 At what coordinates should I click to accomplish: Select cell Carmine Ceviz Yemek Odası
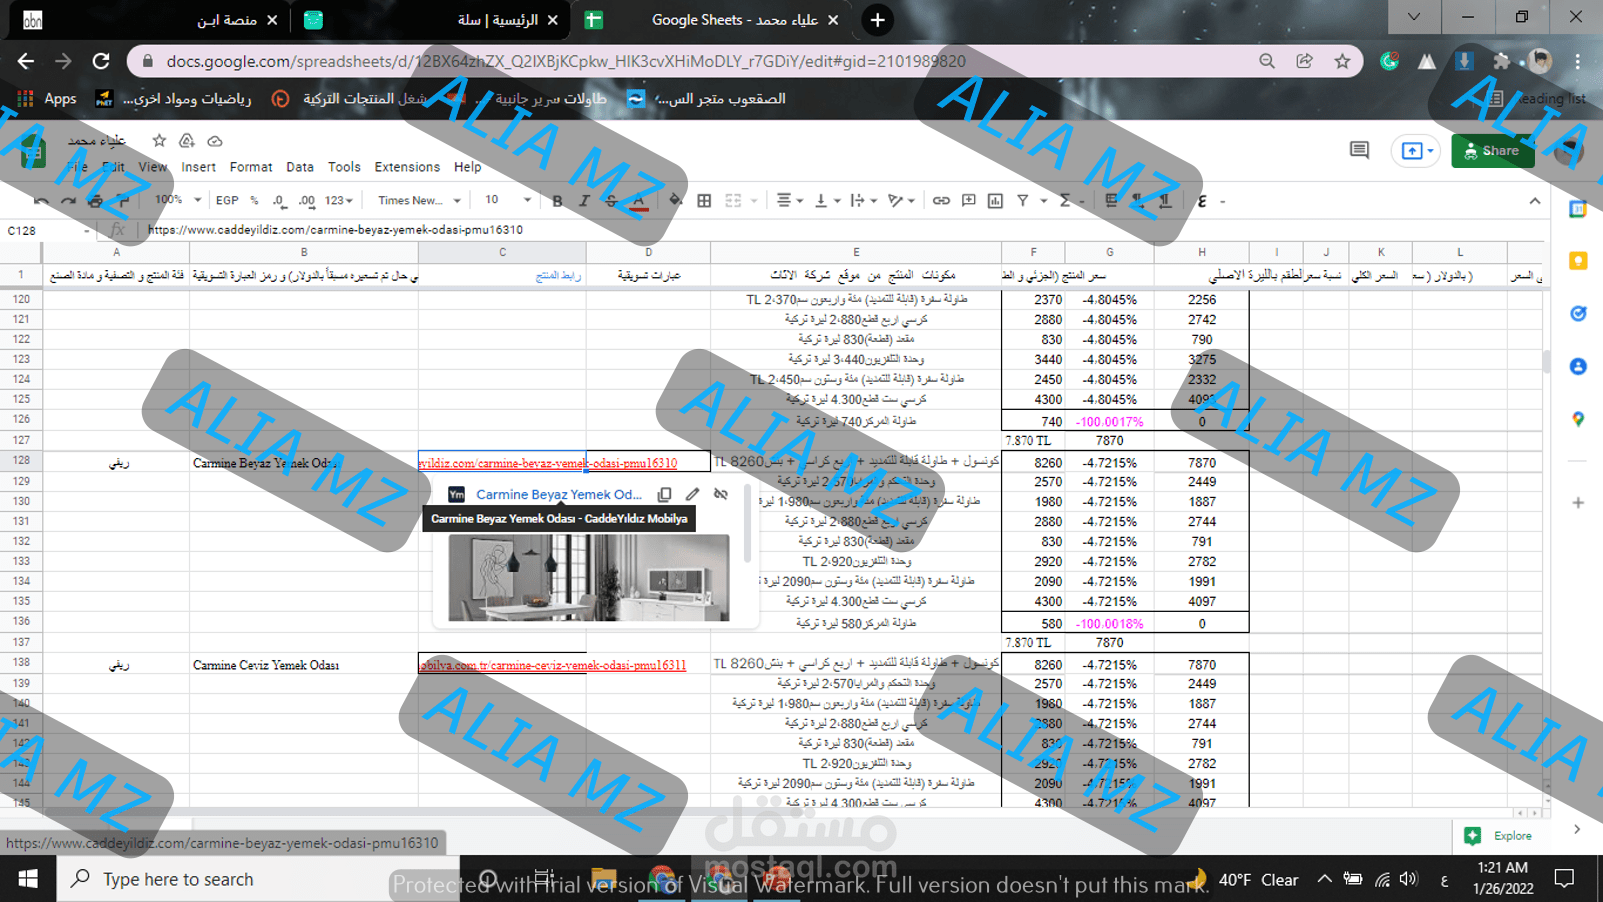[303, 665]
